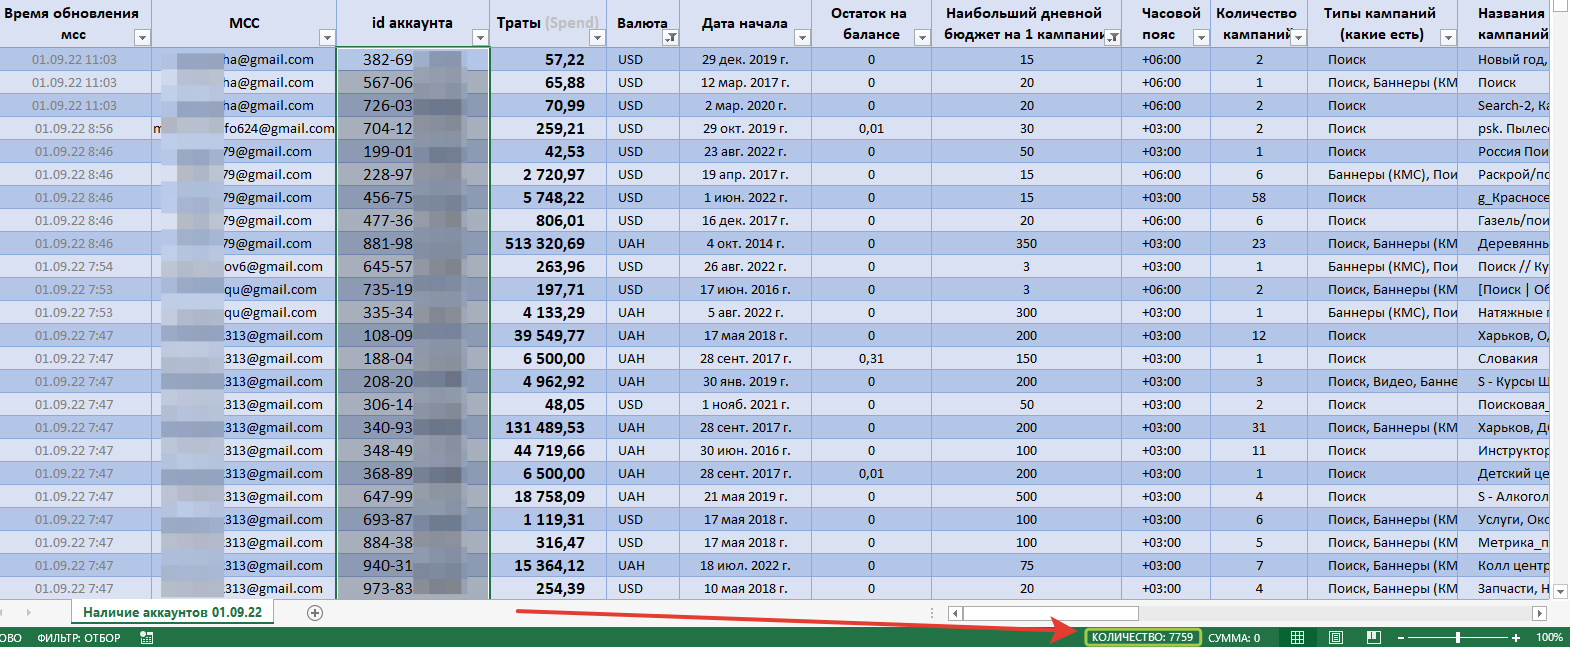Add a new sheet with plus button

[x=315, y=613]
